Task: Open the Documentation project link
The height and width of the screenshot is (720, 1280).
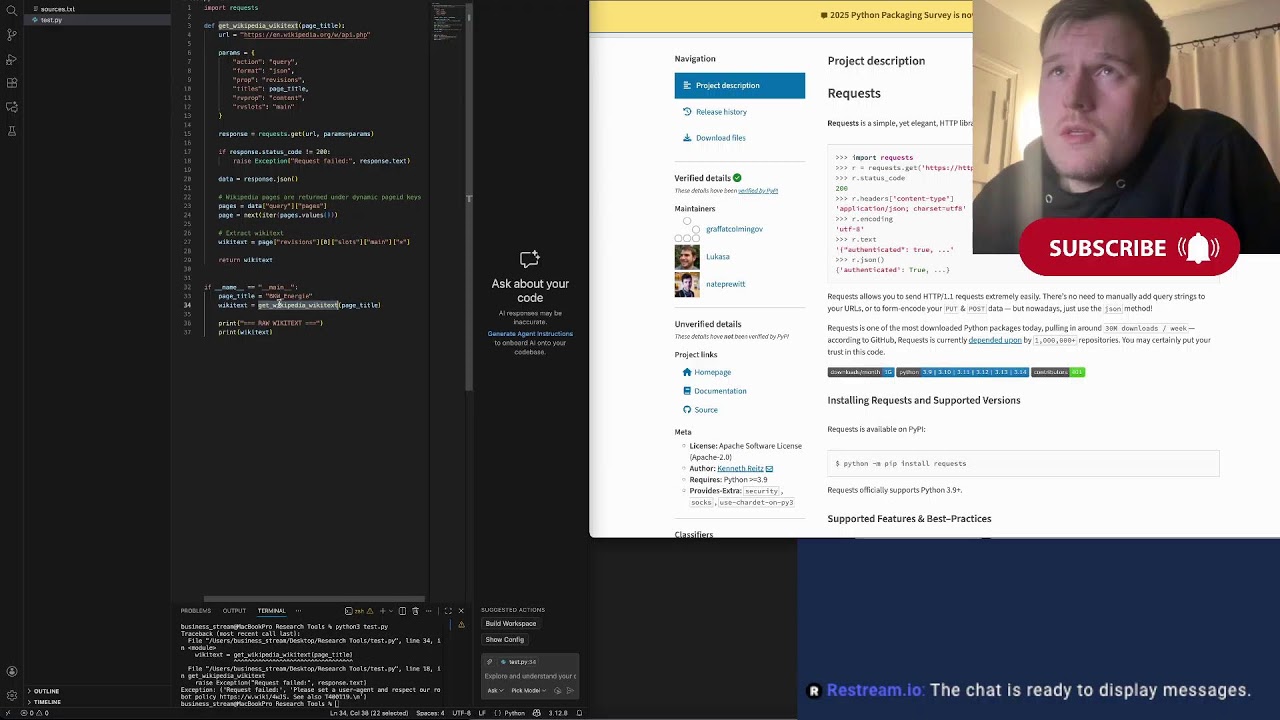Action: point(720,391)
